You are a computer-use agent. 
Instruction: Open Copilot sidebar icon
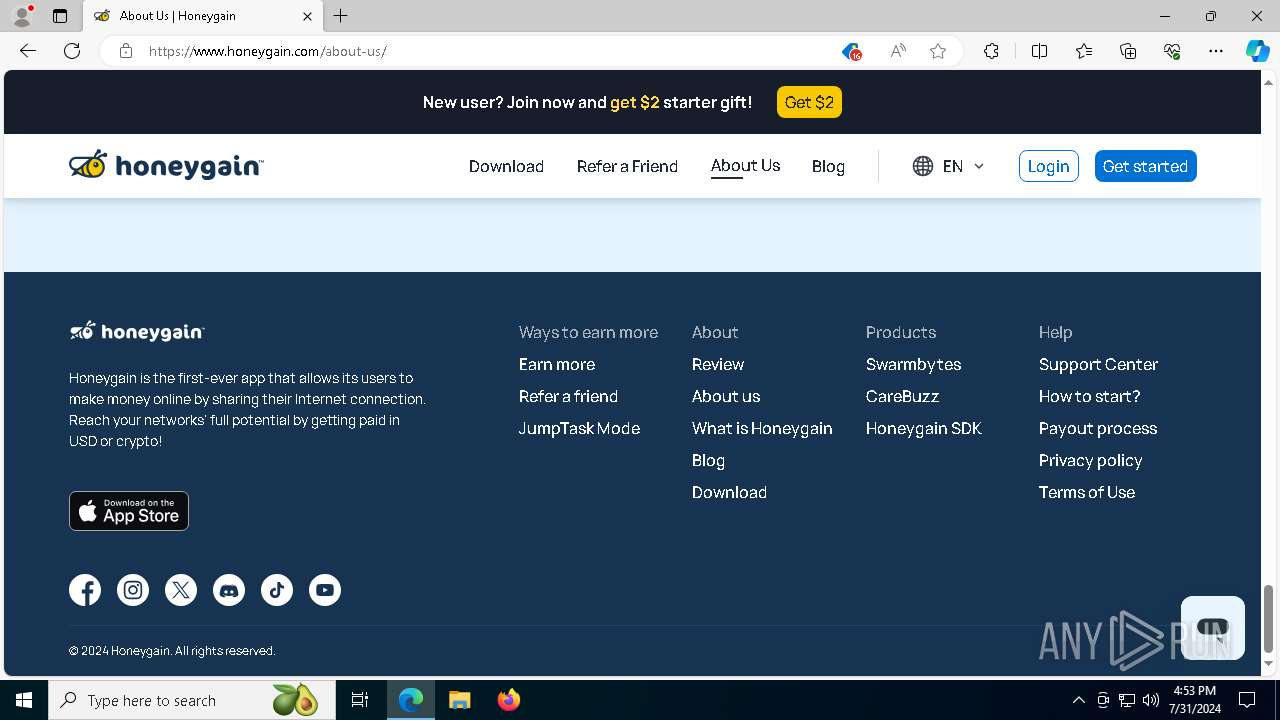1258,51
